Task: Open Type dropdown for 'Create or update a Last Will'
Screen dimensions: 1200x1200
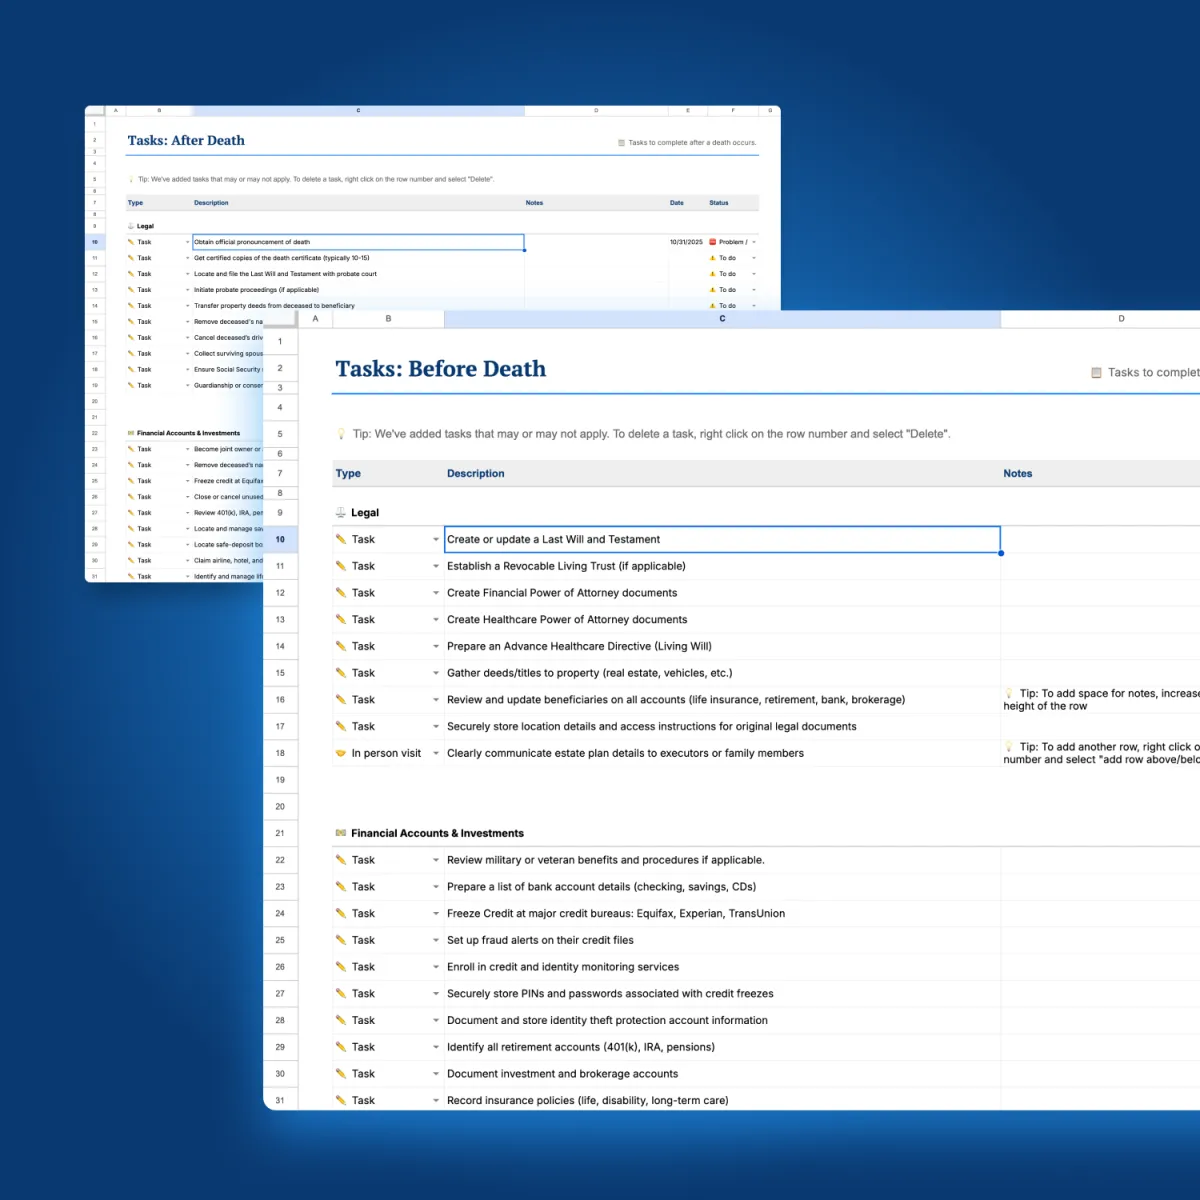Action: click(x=436, y=539)
